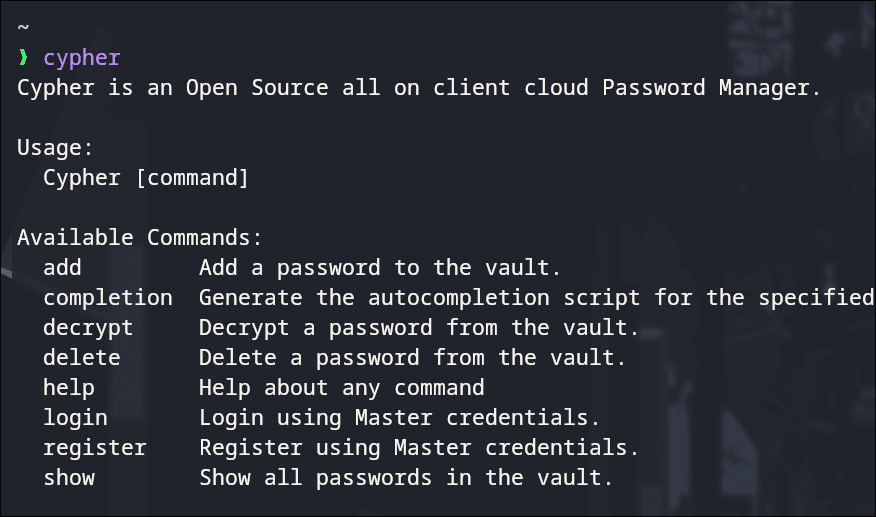Click 'Add a password to the vault' text
This screenshot has height=517, width=876.
[x=380, y=268]
